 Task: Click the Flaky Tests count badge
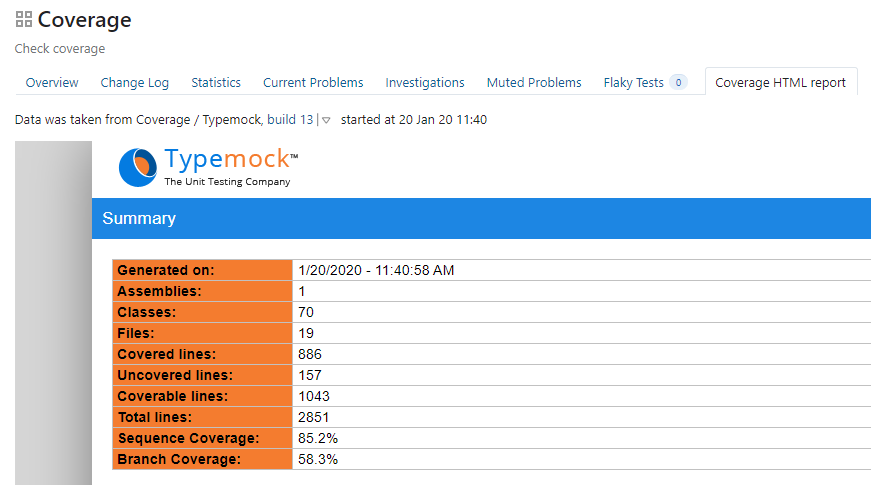click(x=678, y=83)
